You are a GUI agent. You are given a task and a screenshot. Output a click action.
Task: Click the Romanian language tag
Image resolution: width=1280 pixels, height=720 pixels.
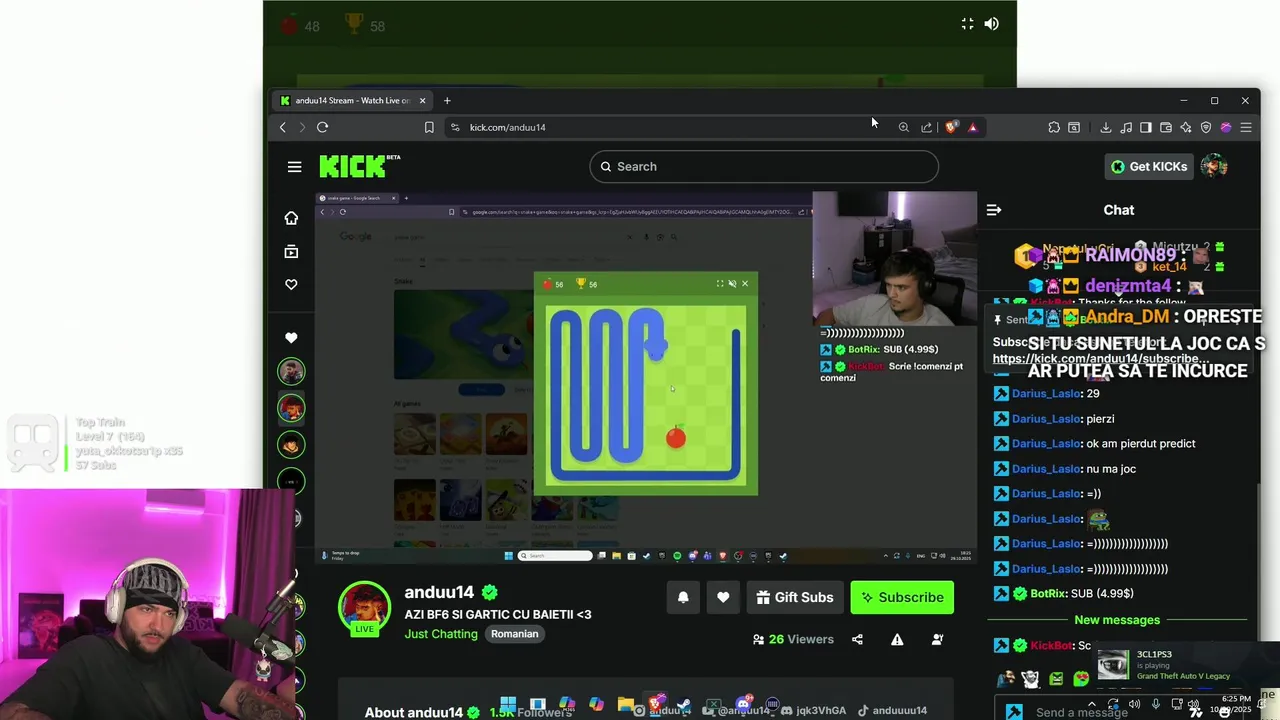coord(514,634)
